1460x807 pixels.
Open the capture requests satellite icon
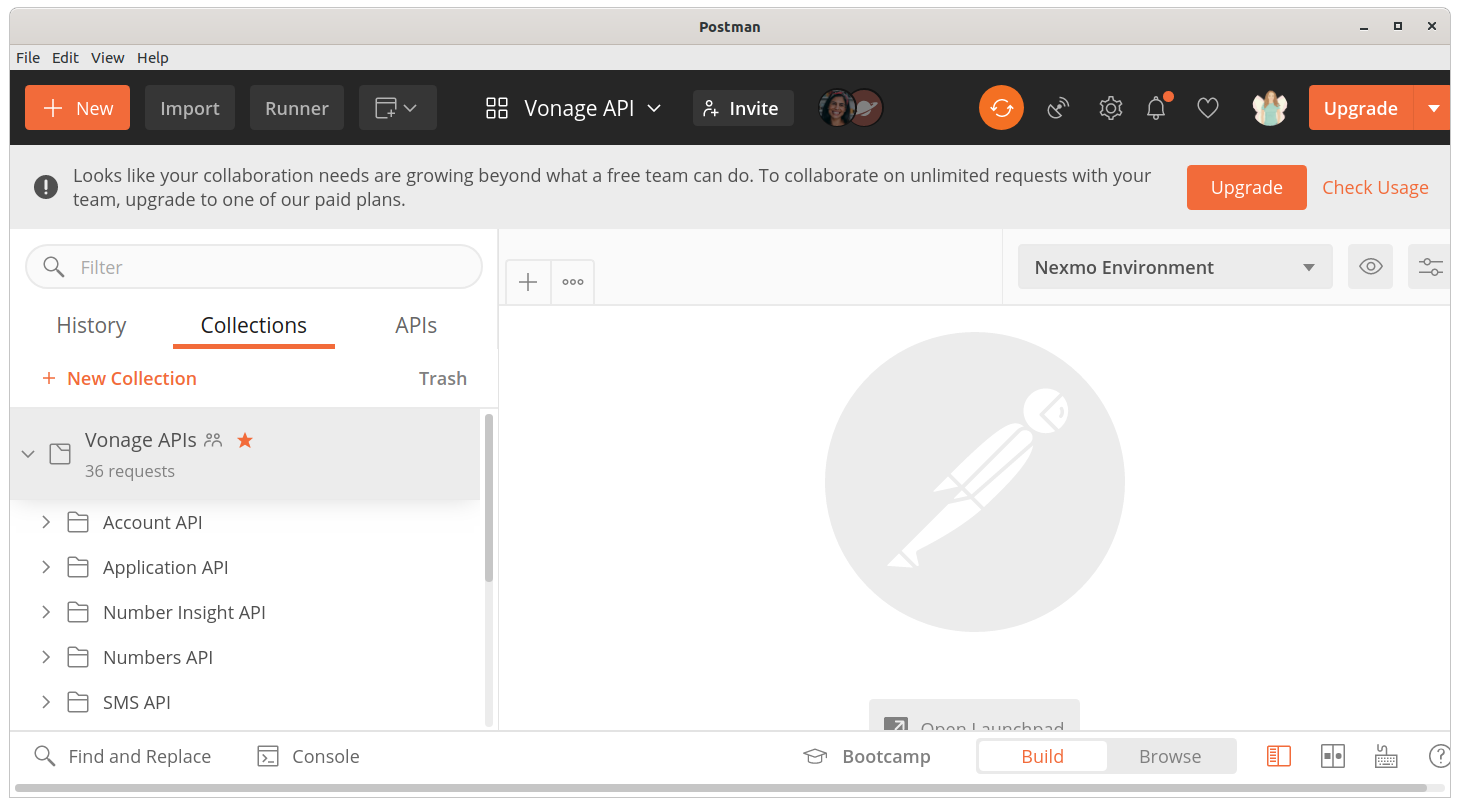[x=1058, y=108]
